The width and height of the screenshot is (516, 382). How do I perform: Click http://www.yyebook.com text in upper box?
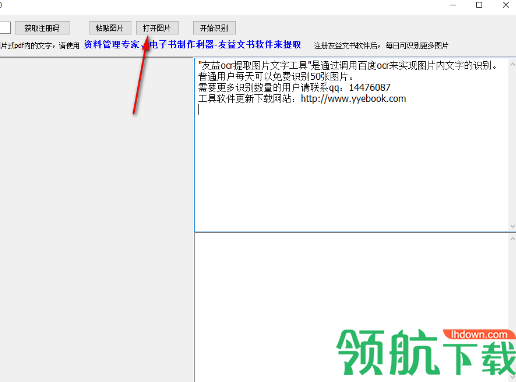tap(353, 99)
